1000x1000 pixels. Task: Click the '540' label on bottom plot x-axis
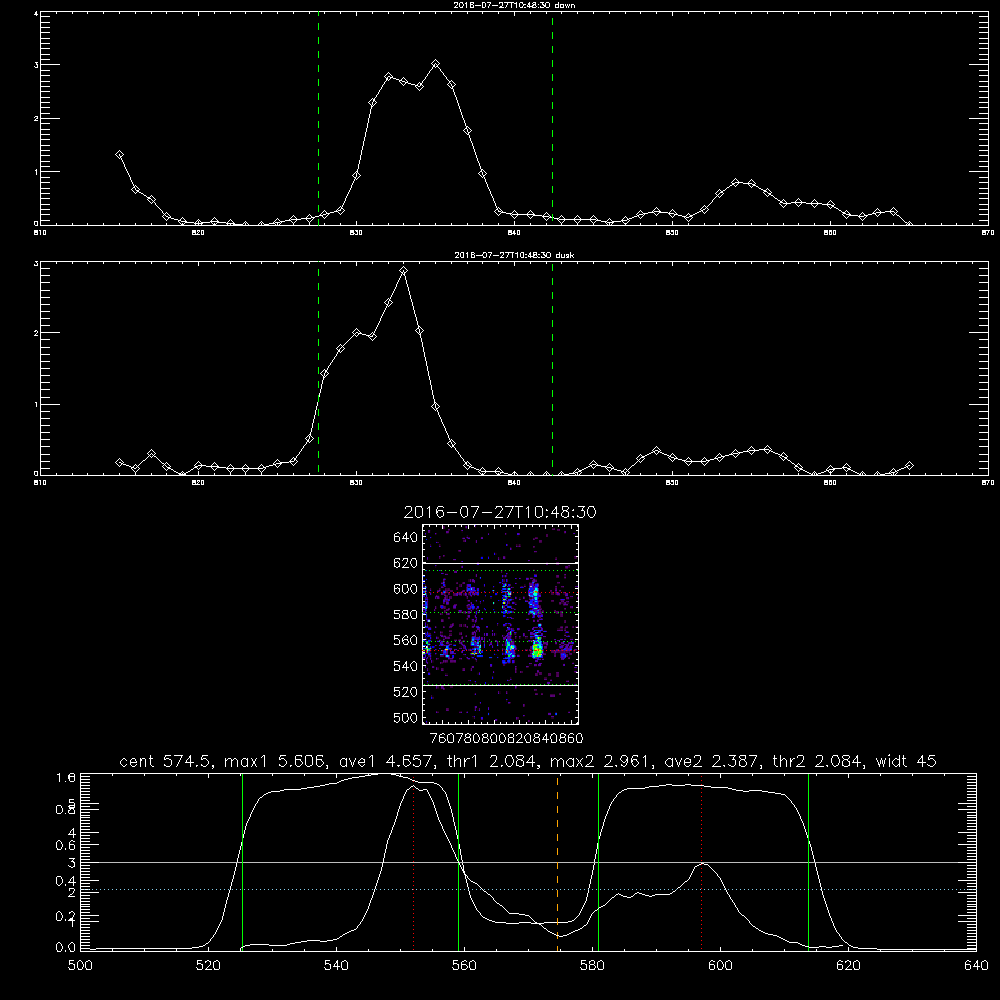tap(336, 966)
